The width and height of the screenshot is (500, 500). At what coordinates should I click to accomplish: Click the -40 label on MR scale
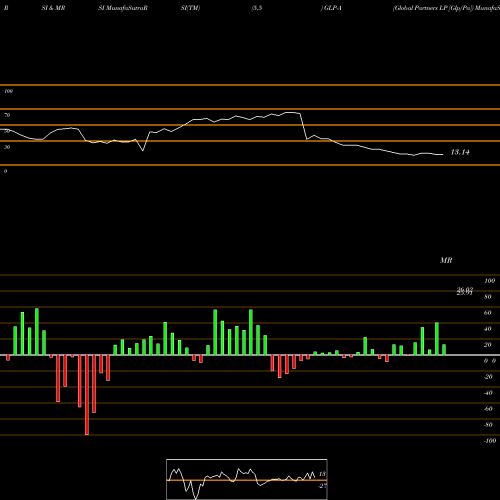pyautogui.click(x=488, y=393)
